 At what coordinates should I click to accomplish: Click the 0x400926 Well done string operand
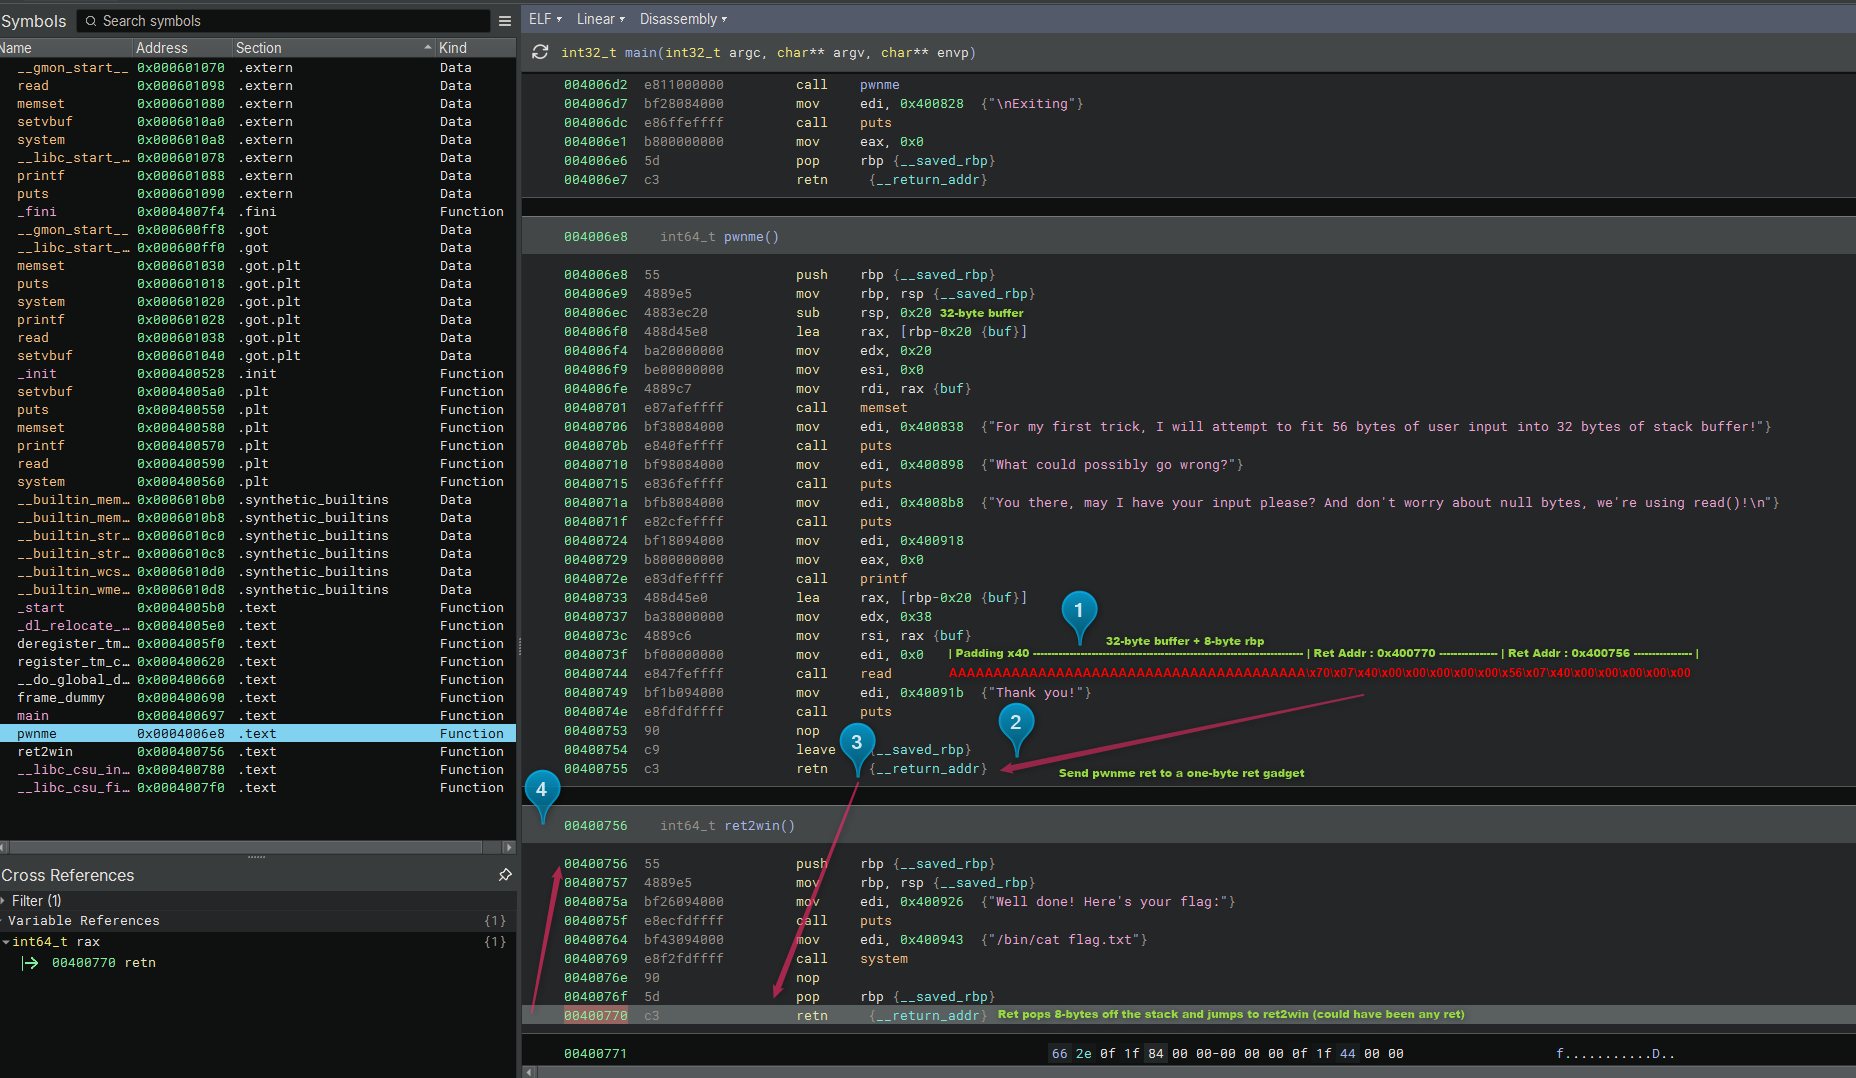931,902
